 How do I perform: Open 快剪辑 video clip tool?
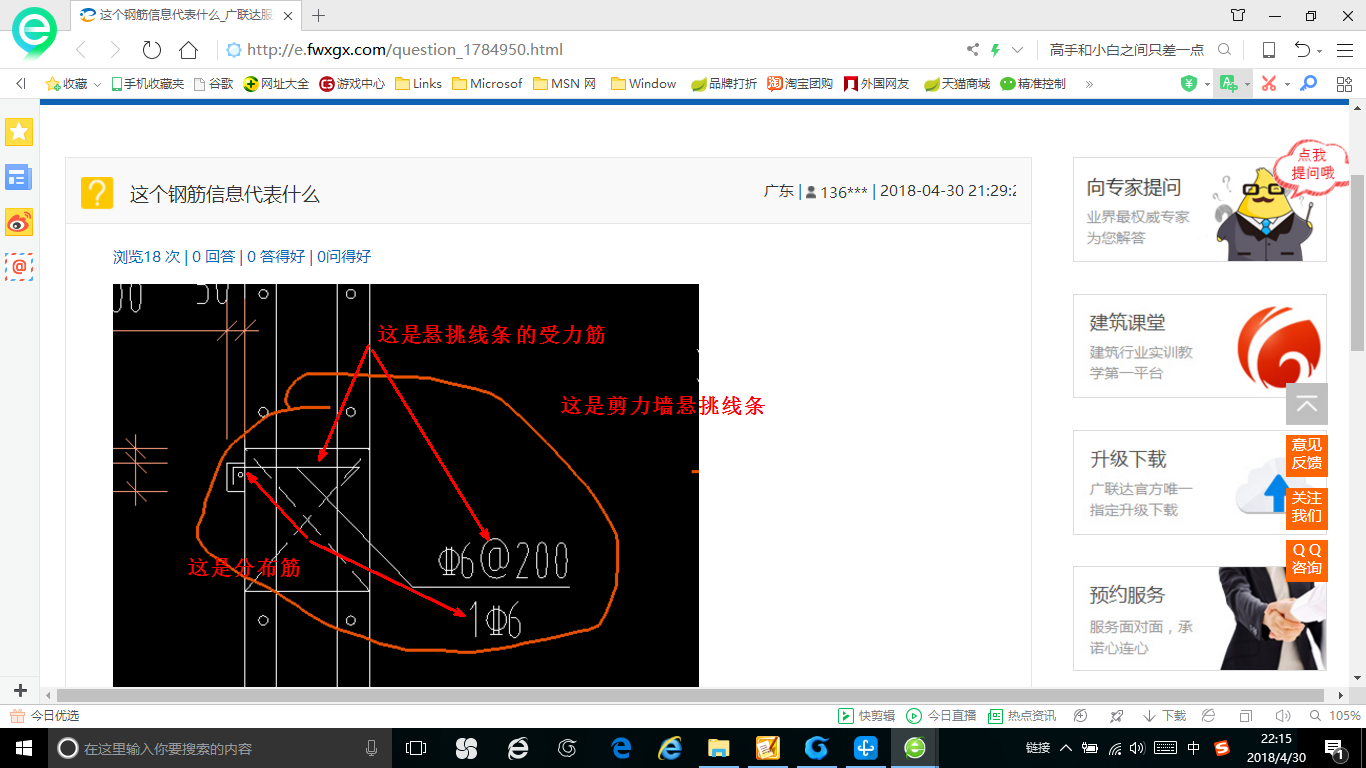point(867,716)
